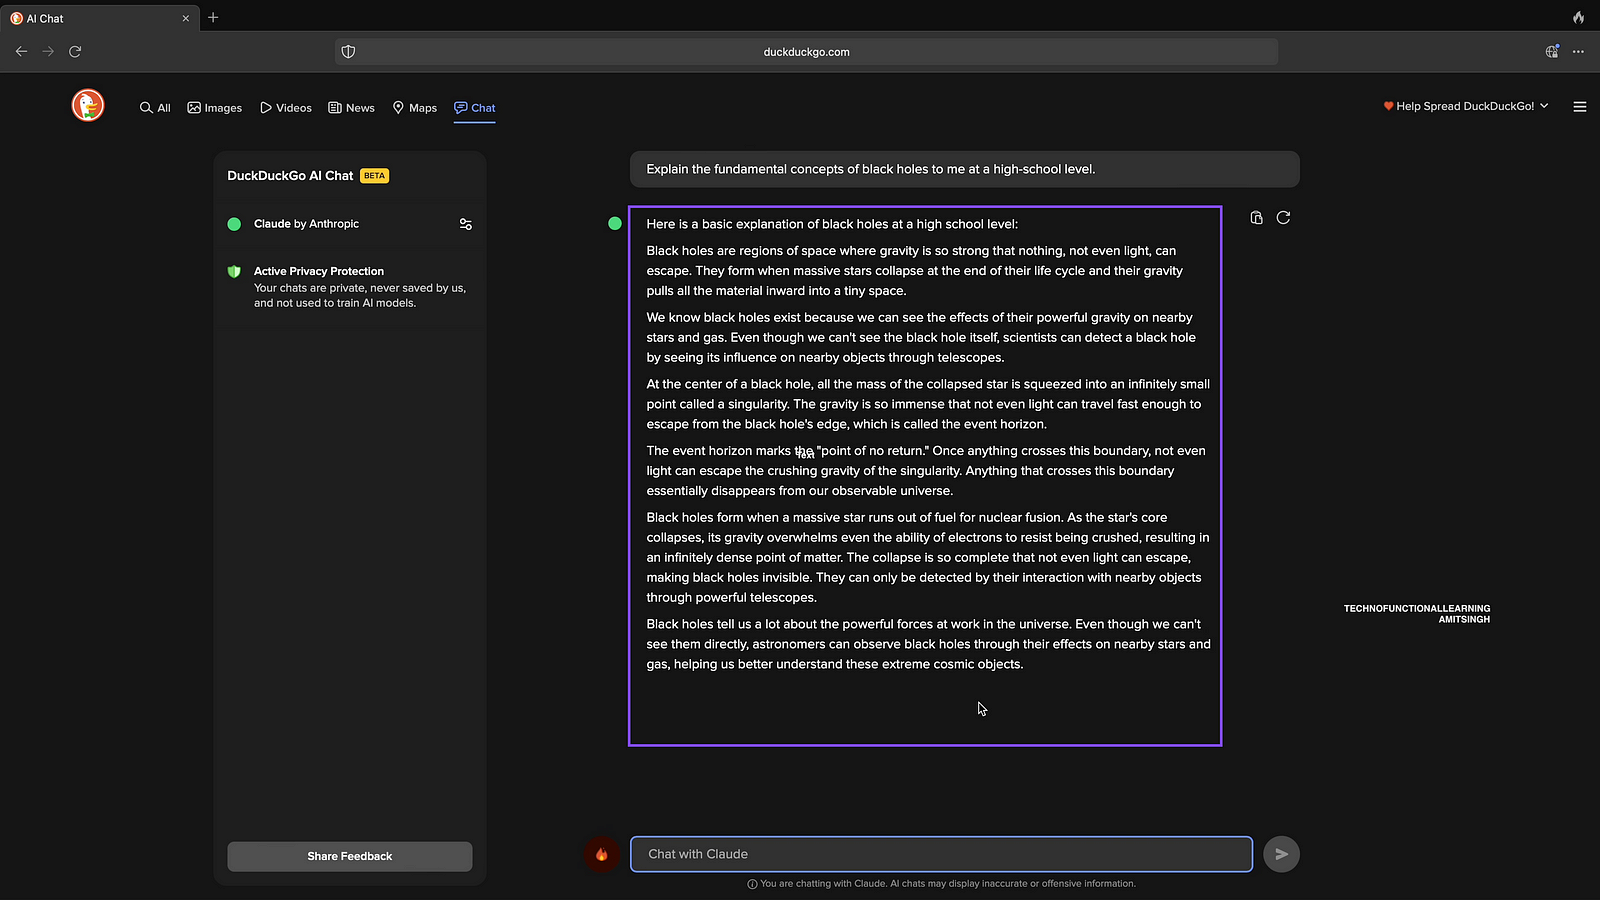Open the browser three-dot options menu
This screenshot has height=900, width=1600.
1578,52
